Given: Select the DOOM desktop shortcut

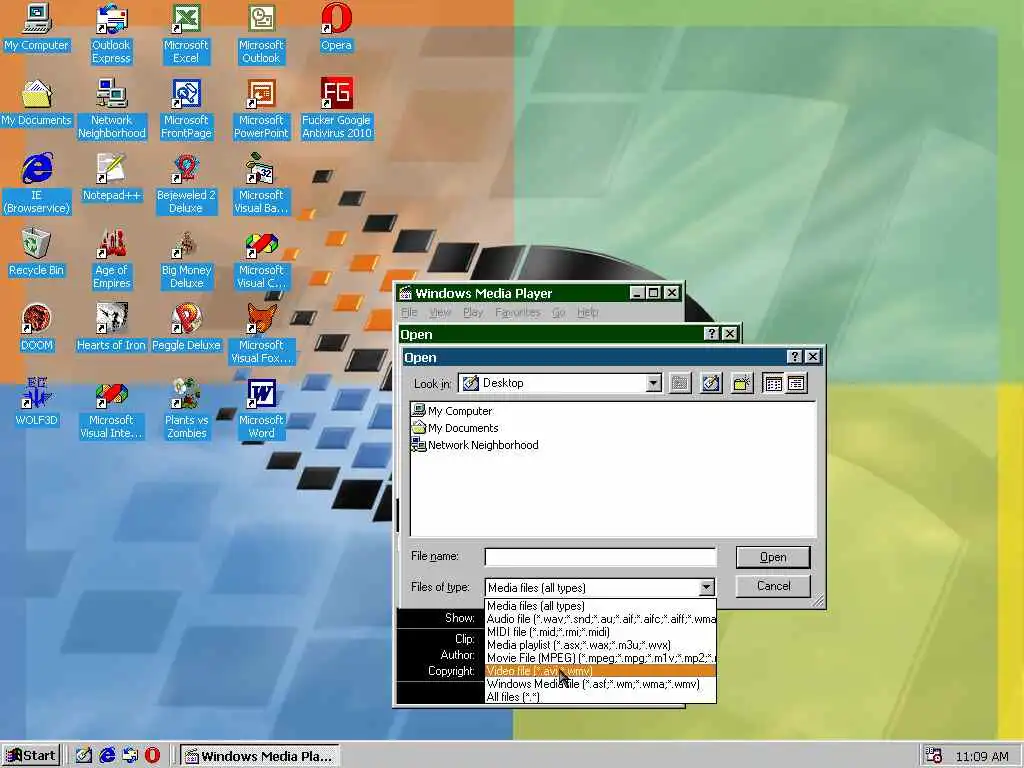Looking at the screenshot, I should point(37,328).
